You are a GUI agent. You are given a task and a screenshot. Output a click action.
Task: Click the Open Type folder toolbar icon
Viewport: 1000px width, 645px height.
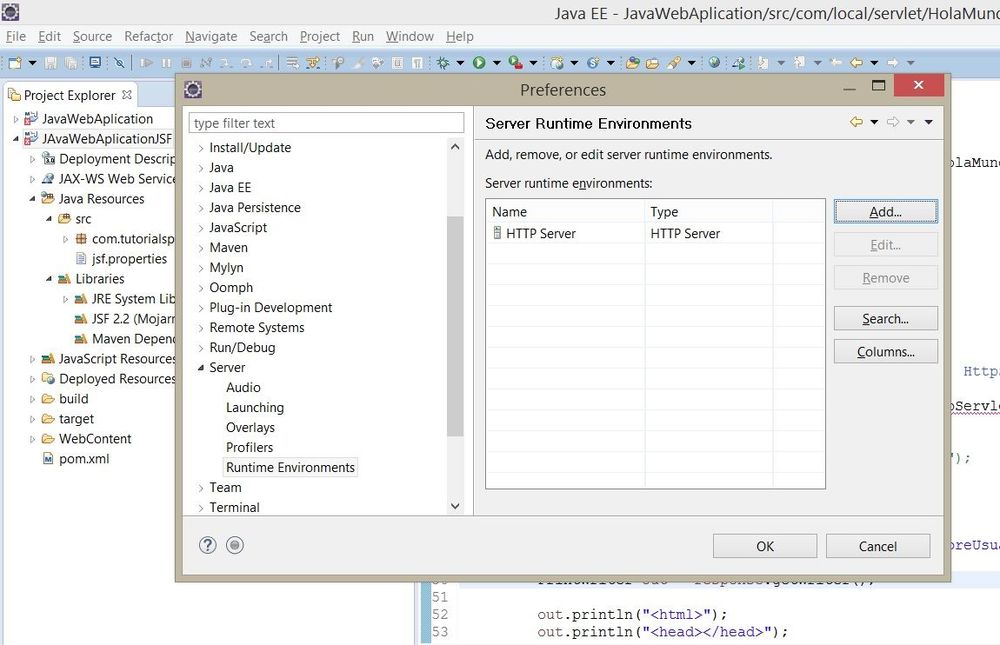[632, 62]
